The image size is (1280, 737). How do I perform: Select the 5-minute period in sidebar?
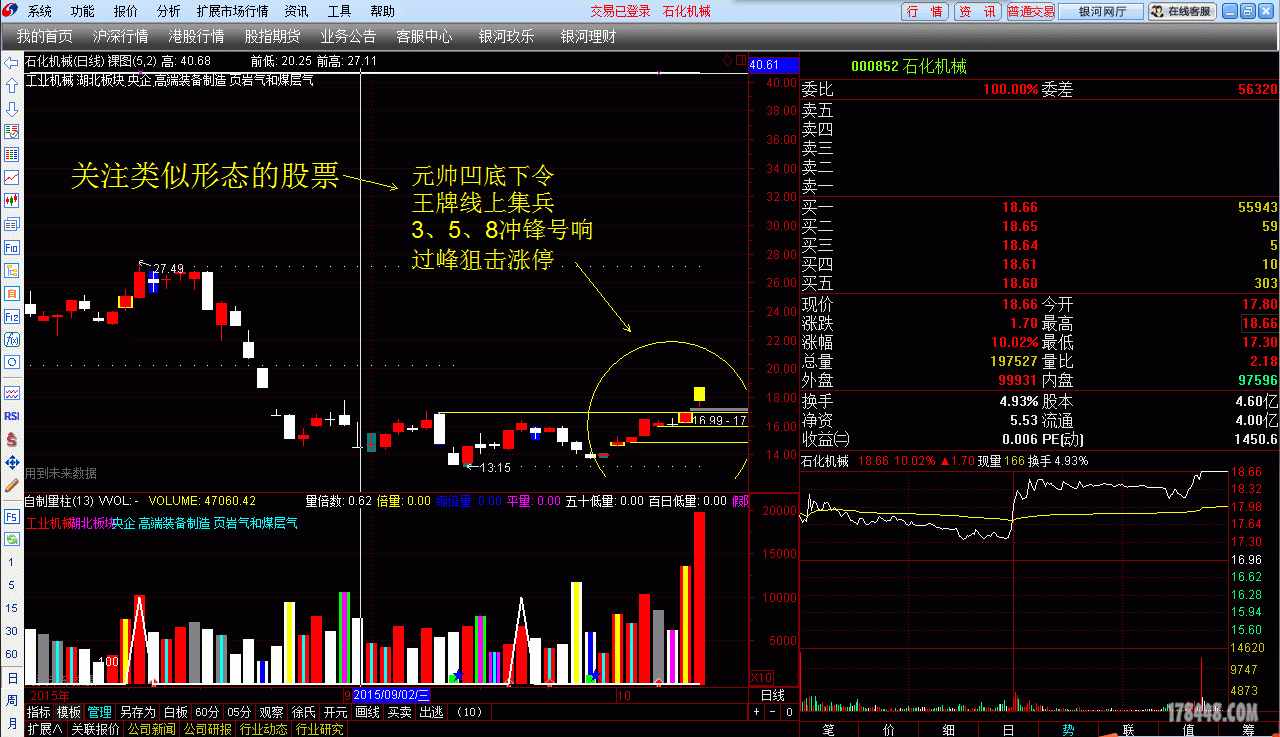pyautogui.click(x=12, y=585)
